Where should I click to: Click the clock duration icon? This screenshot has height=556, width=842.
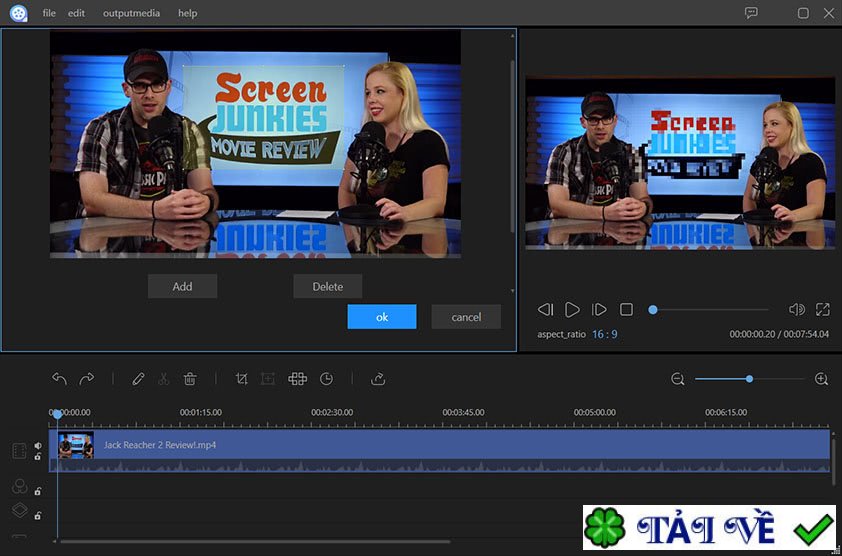[326, 379]
